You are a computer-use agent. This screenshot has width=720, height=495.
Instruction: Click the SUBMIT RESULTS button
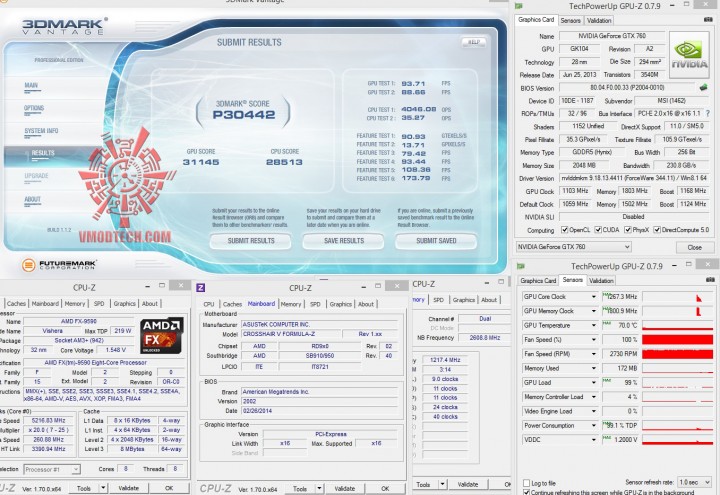(x=251, y=241)
